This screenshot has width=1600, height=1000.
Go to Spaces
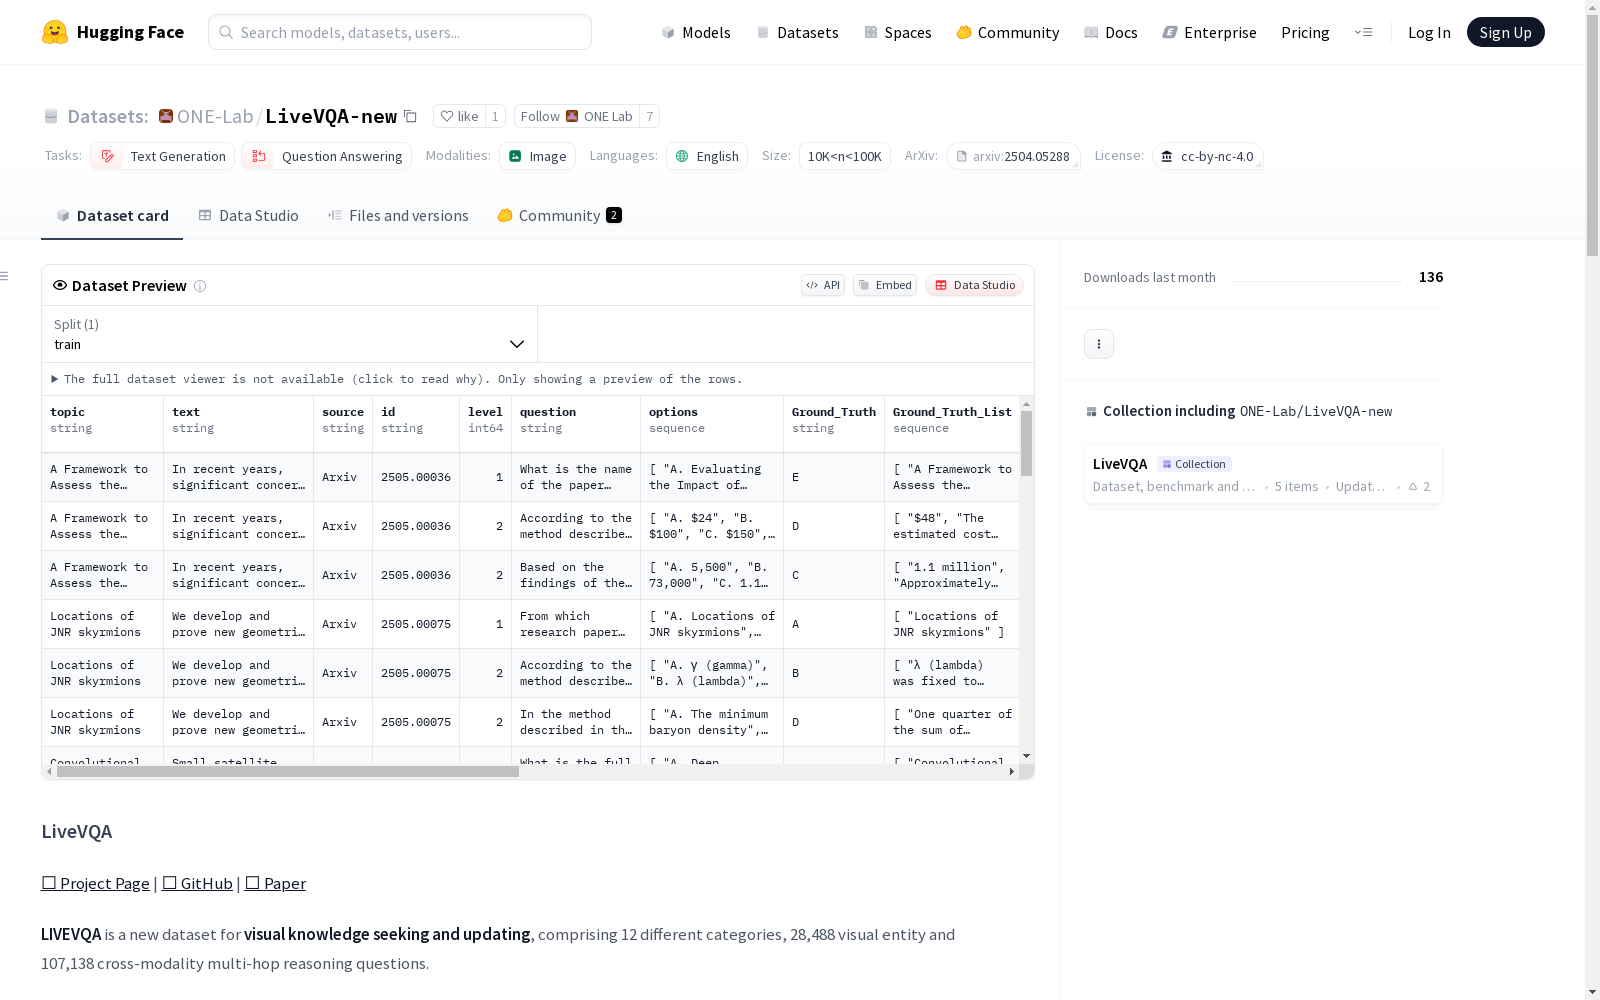(x=898, y=32)
